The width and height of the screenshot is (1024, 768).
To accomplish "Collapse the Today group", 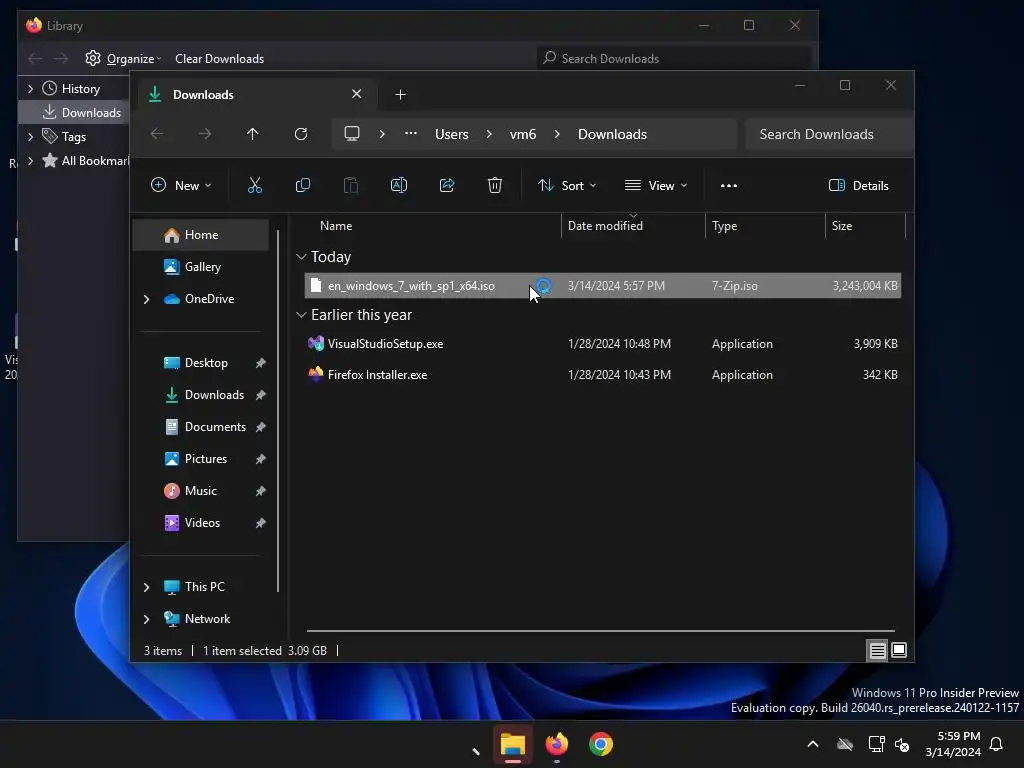I will coord(301,257).
